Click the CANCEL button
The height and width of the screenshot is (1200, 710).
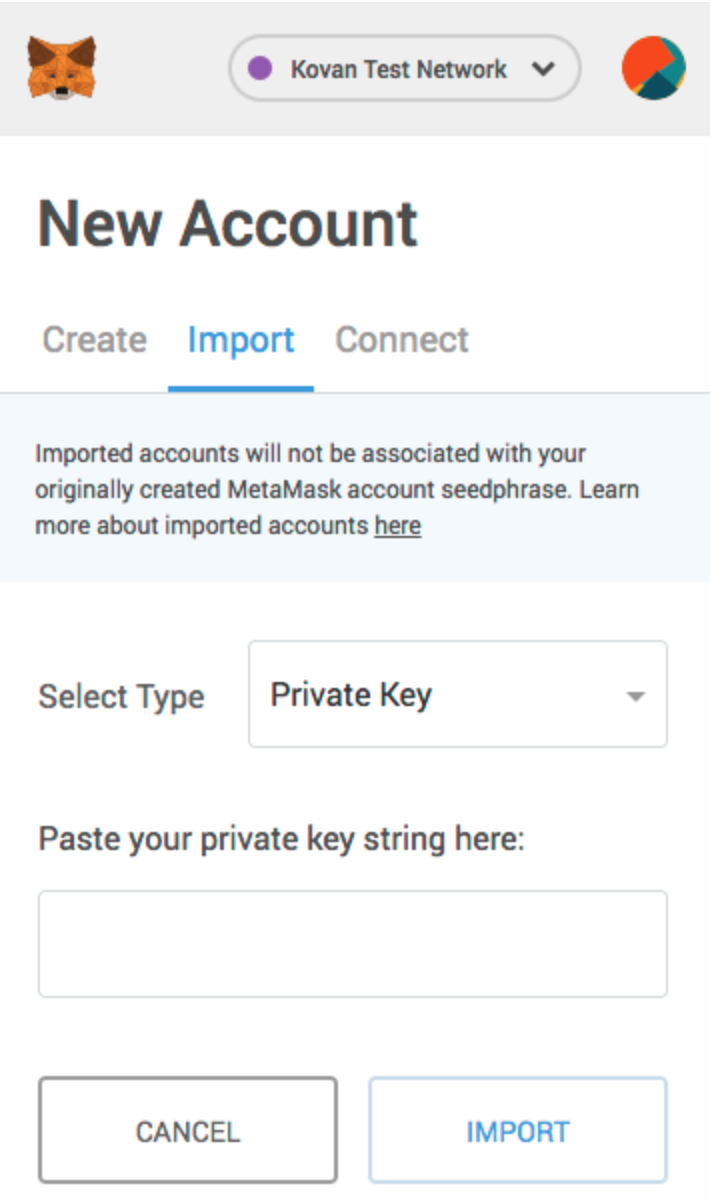pyautogui.click(x=188, y=1131)
